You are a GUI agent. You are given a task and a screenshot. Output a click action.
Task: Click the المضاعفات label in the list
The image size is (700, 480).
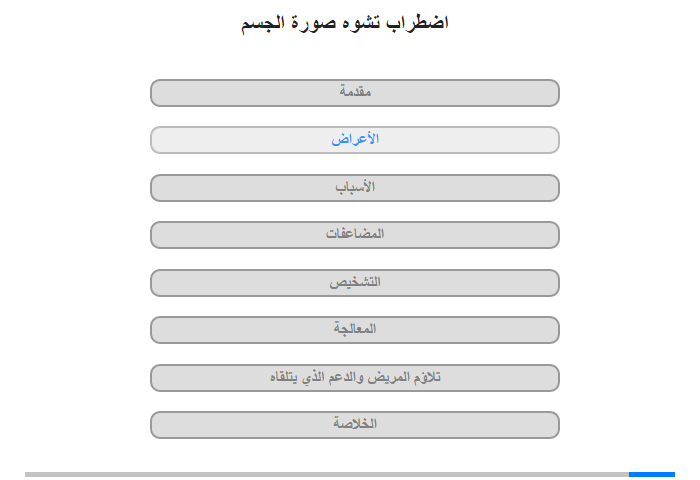355,234
